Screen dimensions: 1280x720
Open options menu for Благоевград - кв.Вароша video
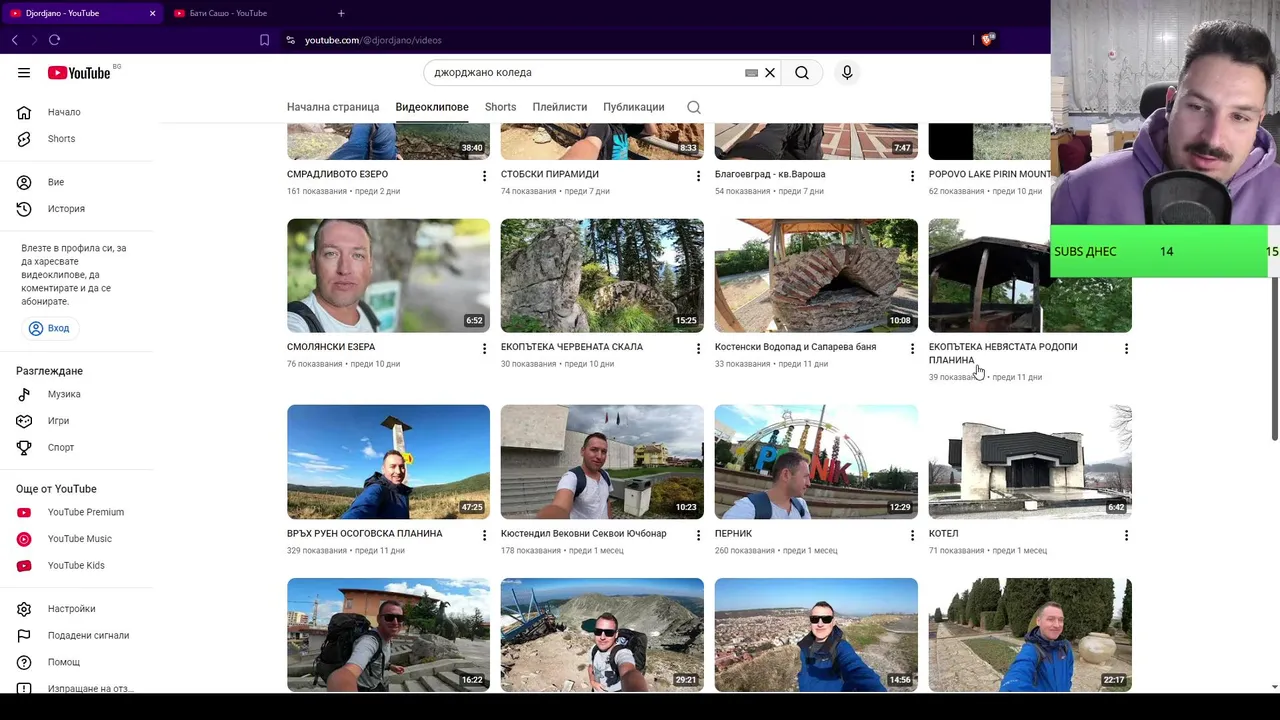[x=912, y=176]
